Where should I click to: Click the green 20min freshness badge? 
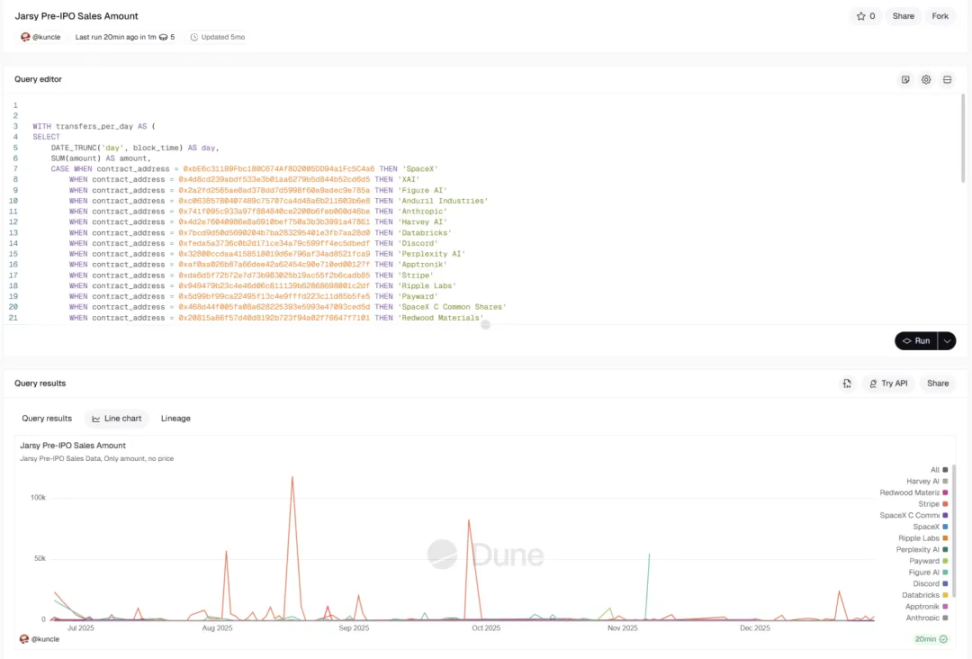tap(930, 639)
